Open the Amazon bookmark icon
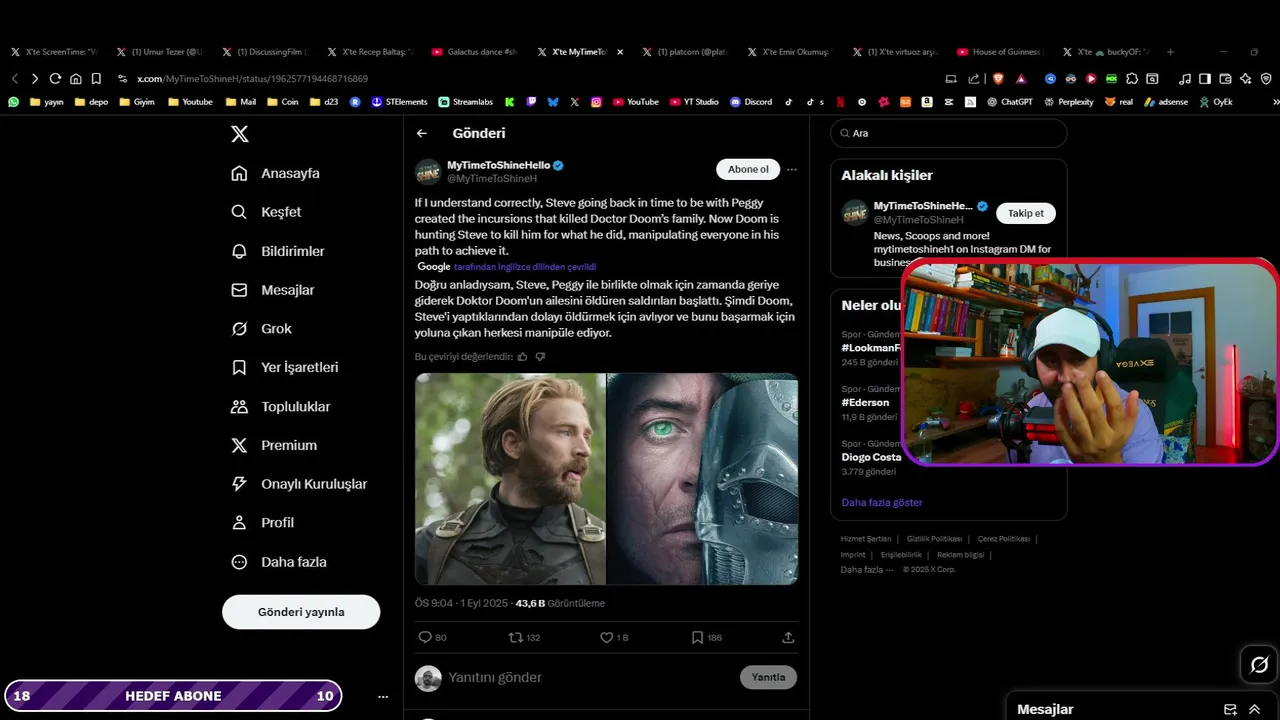Image resolution: width=1280 pixels, height=720 pixels. pyautogui.click(x=927, y=102)
